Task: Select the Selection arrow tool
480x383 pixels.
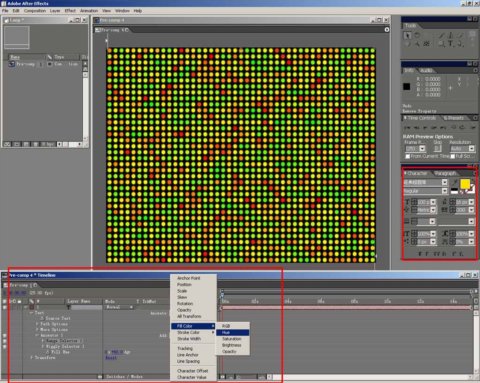Action: point(407,35)
